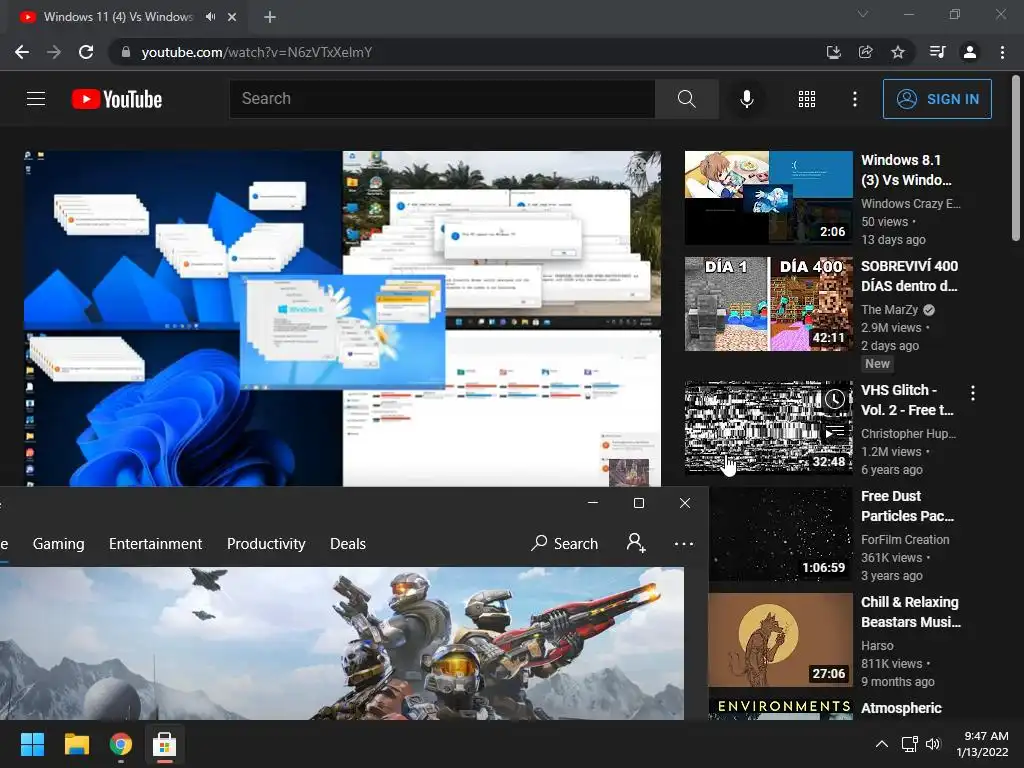Click Search in the Microsoft Store window

(565, 543)
